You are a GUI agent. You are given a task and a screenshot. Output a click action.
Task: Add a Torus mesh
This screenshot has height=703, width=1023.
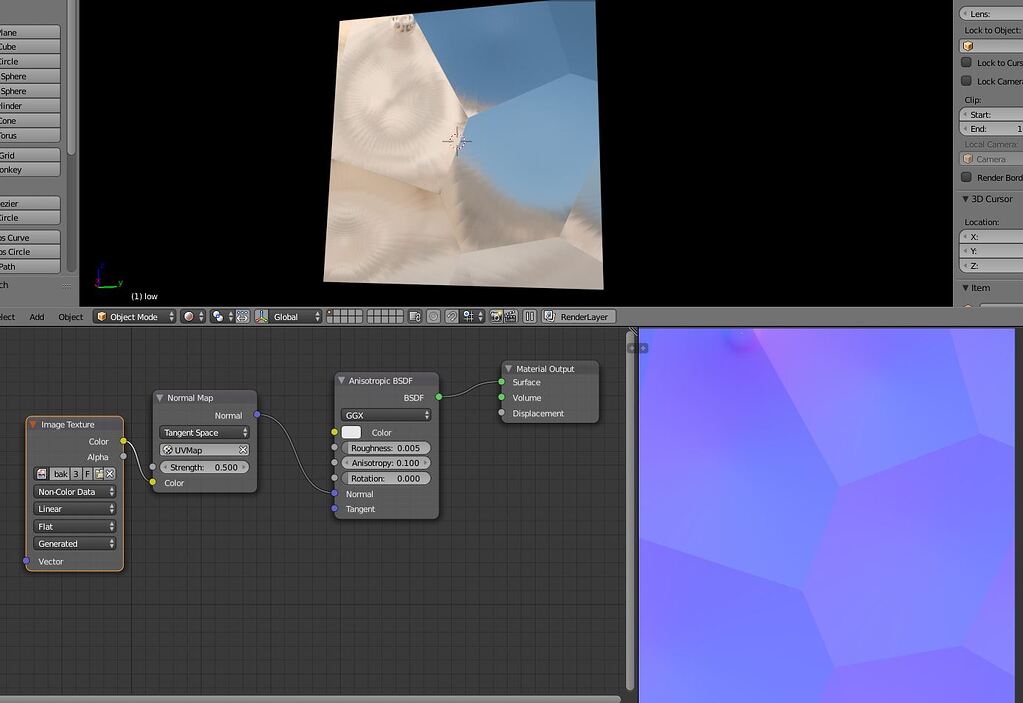30,136
